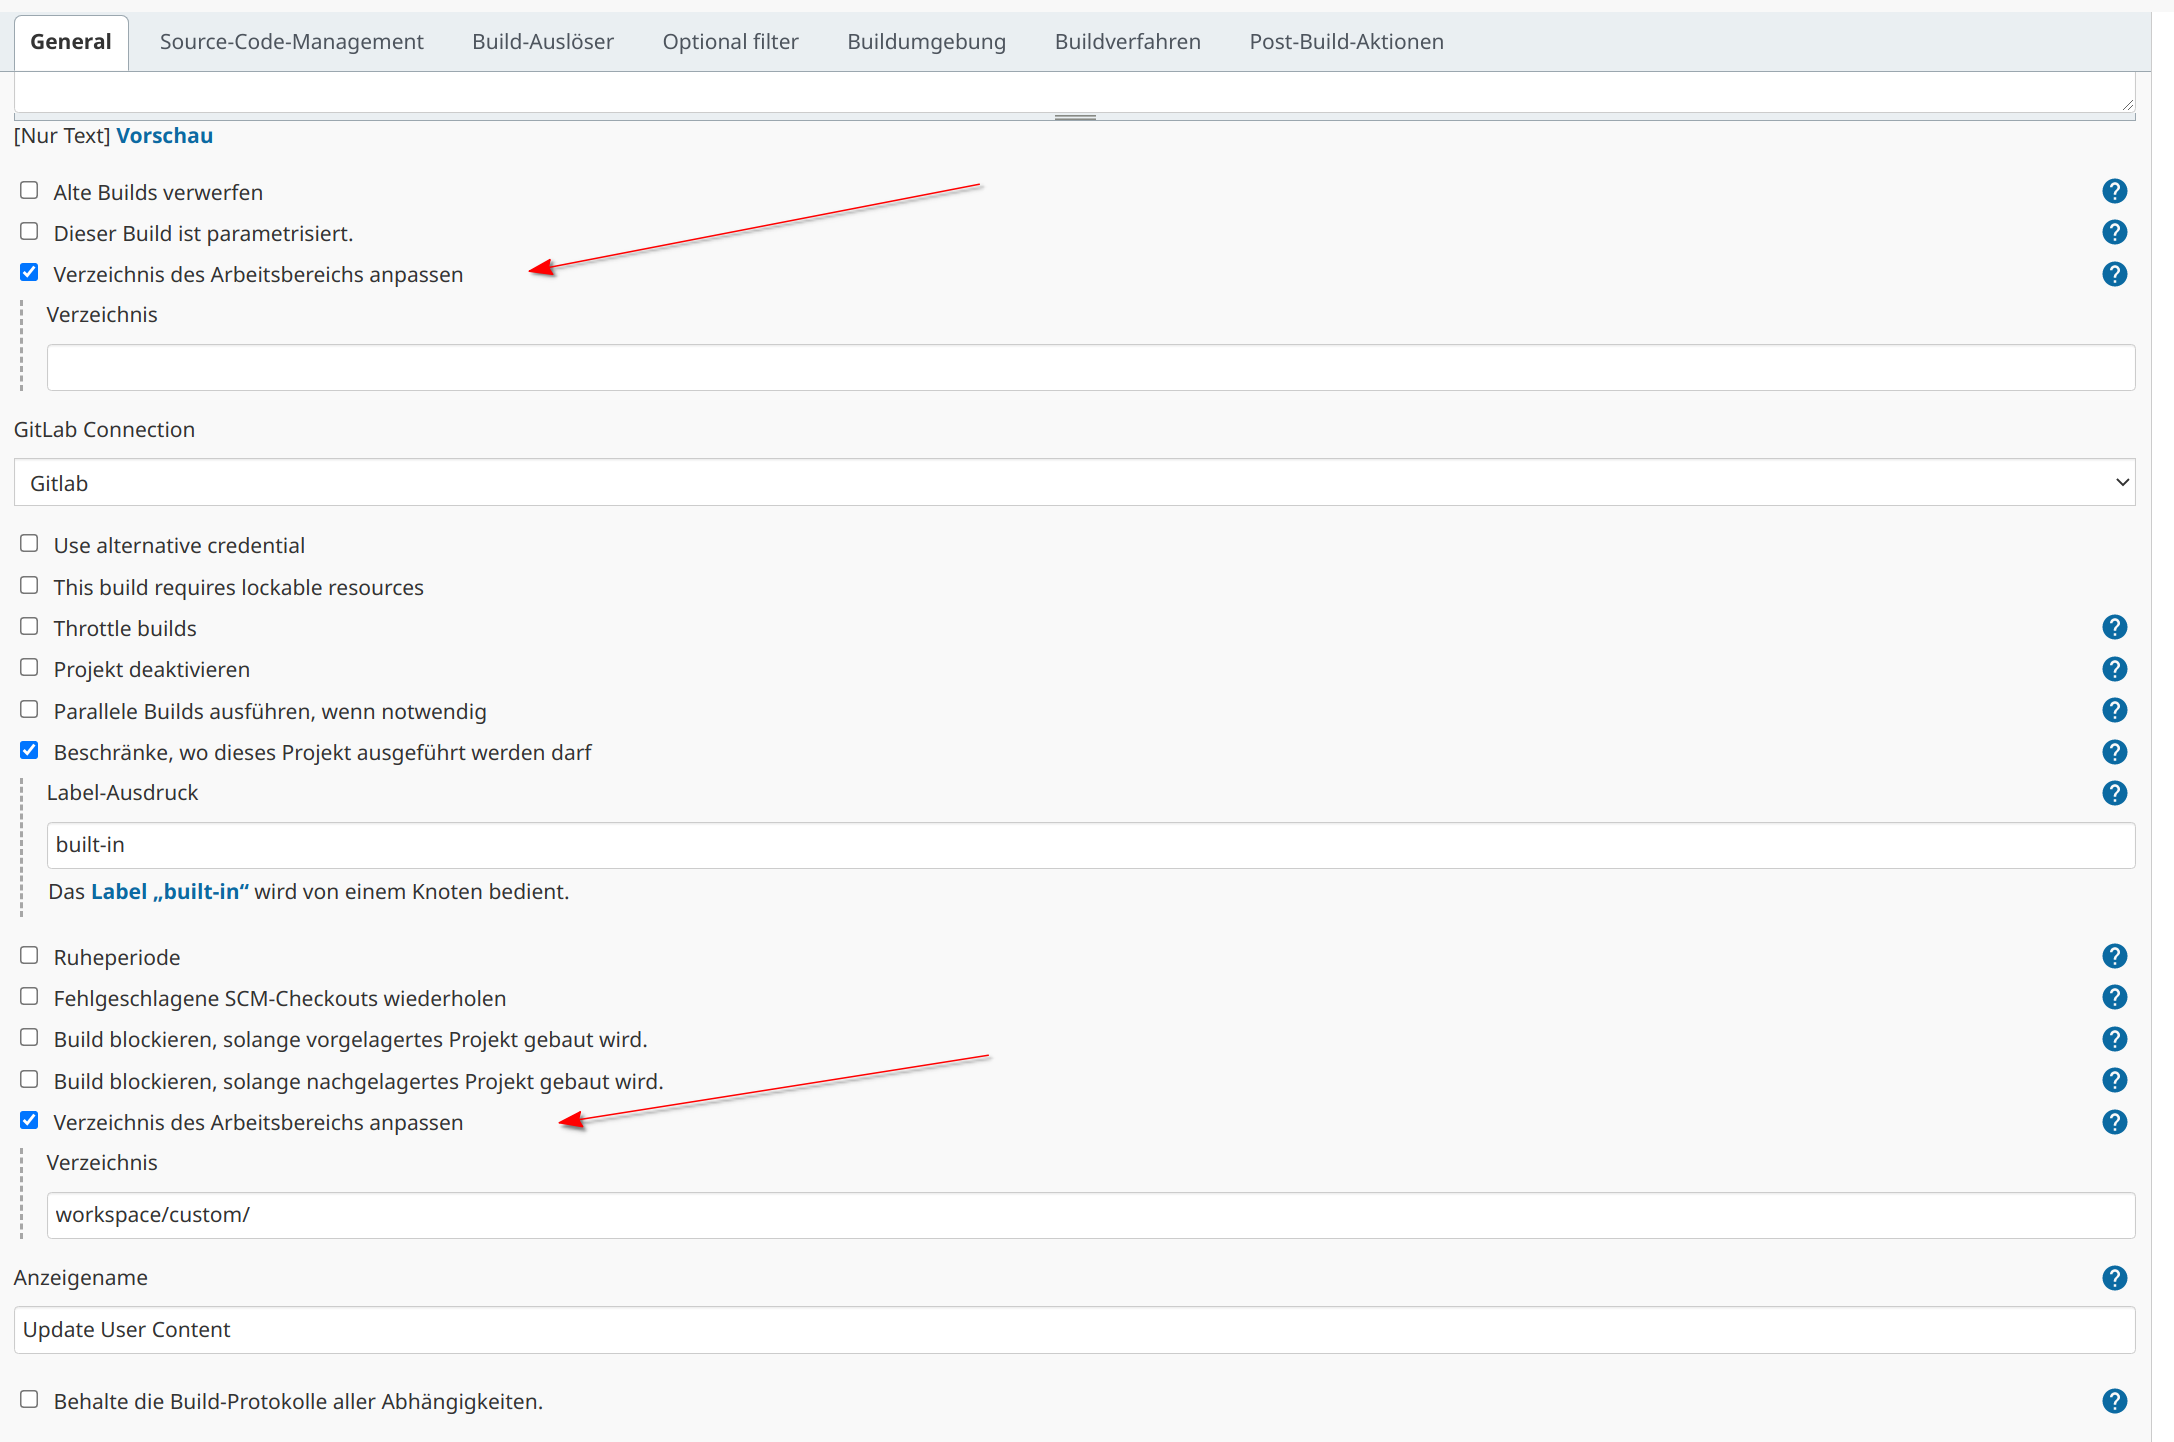Open the Label „built-in“ link
This screenshot has height=1442, width=2174.
click(x=169, y=892)
